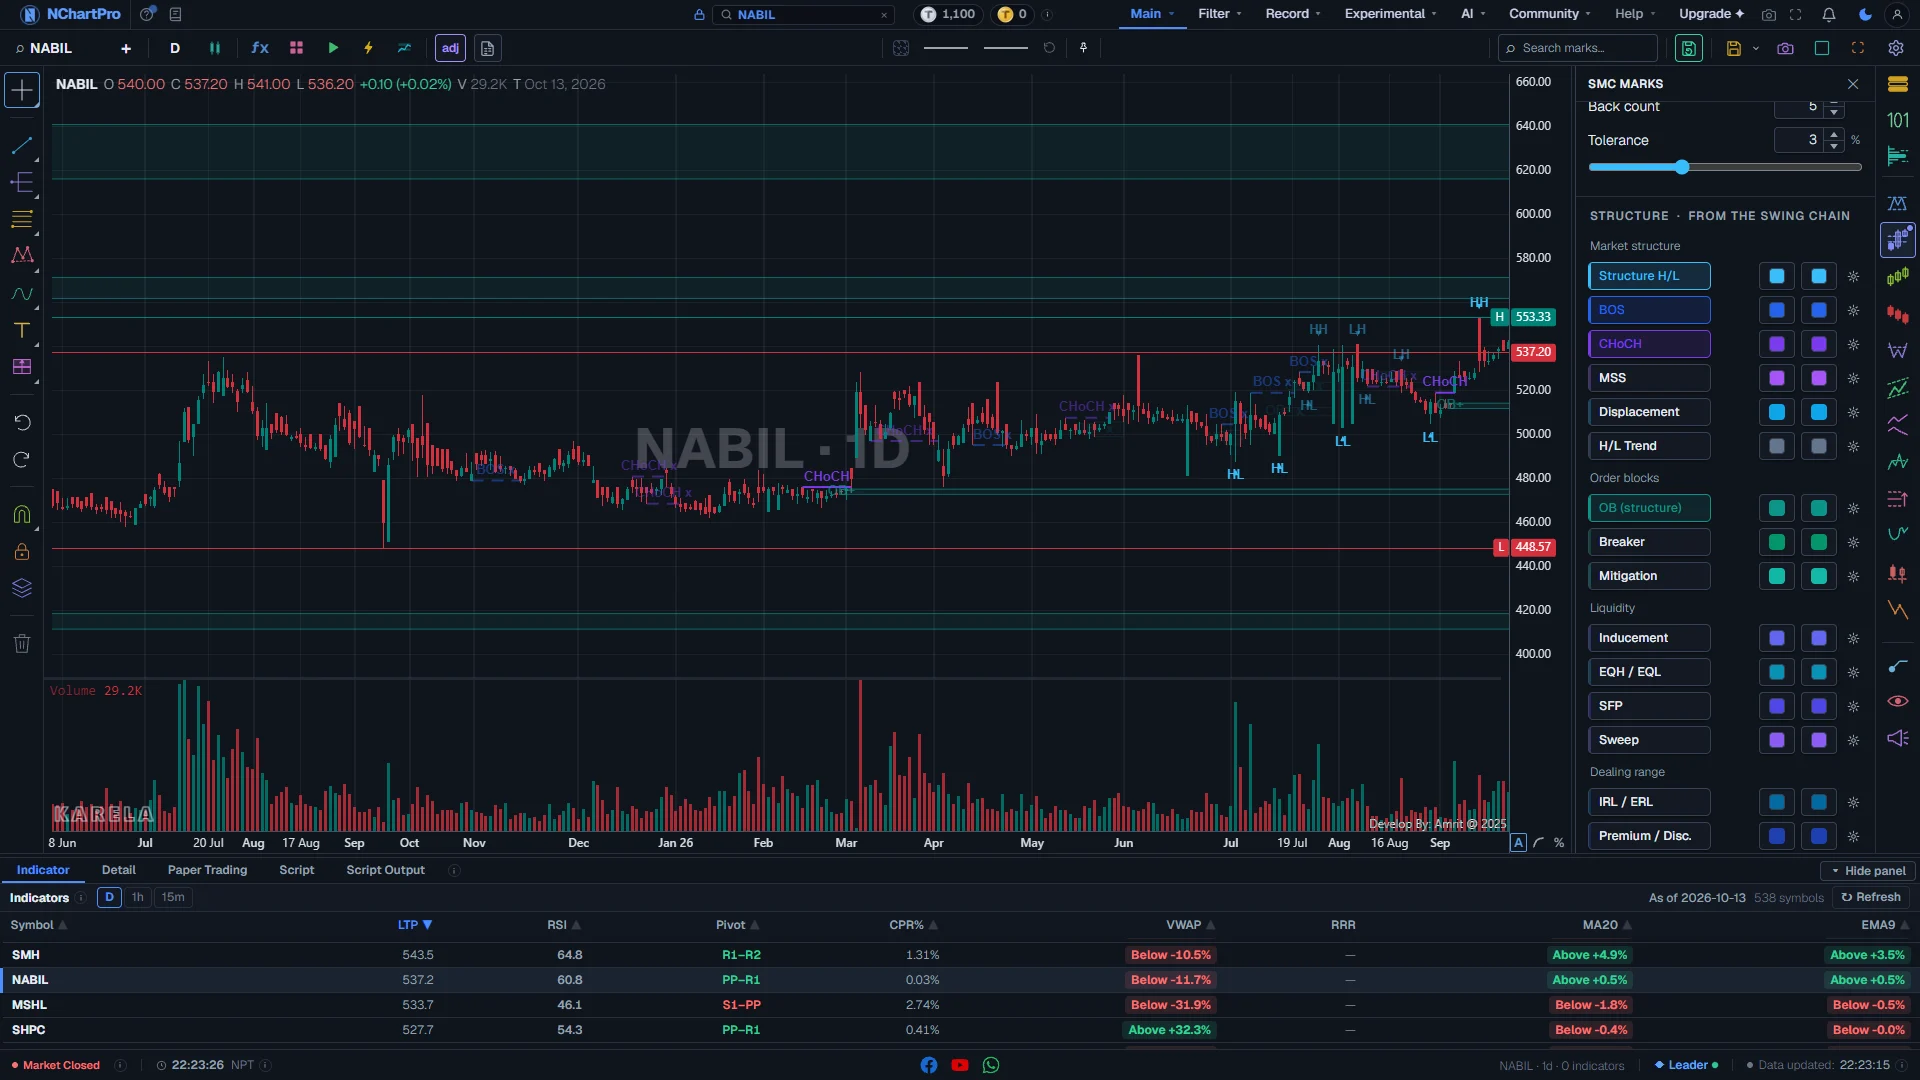This screenshot has width=1920, height=1080.
Task: Open the Help dropdown menu
Action: click(x=1635, y=14)
